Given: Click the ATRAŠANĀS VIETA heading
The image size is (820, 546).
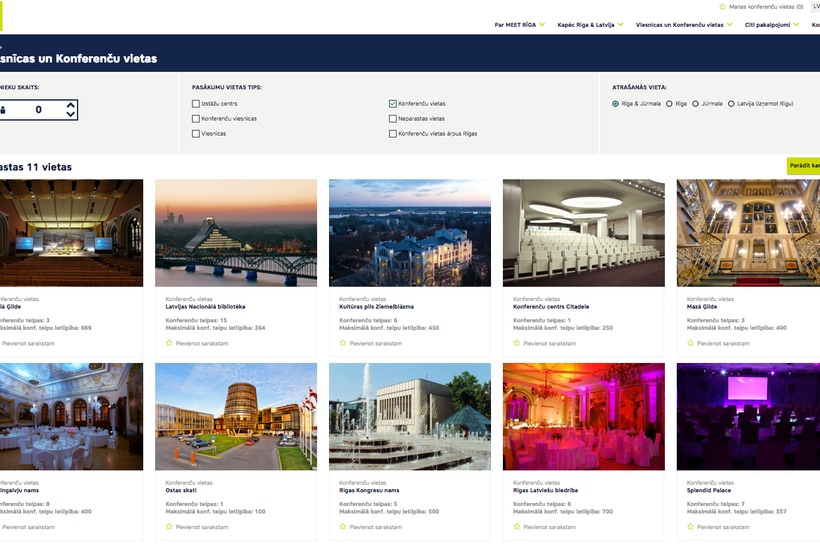Looking at the screenshot, I should 640,87.
